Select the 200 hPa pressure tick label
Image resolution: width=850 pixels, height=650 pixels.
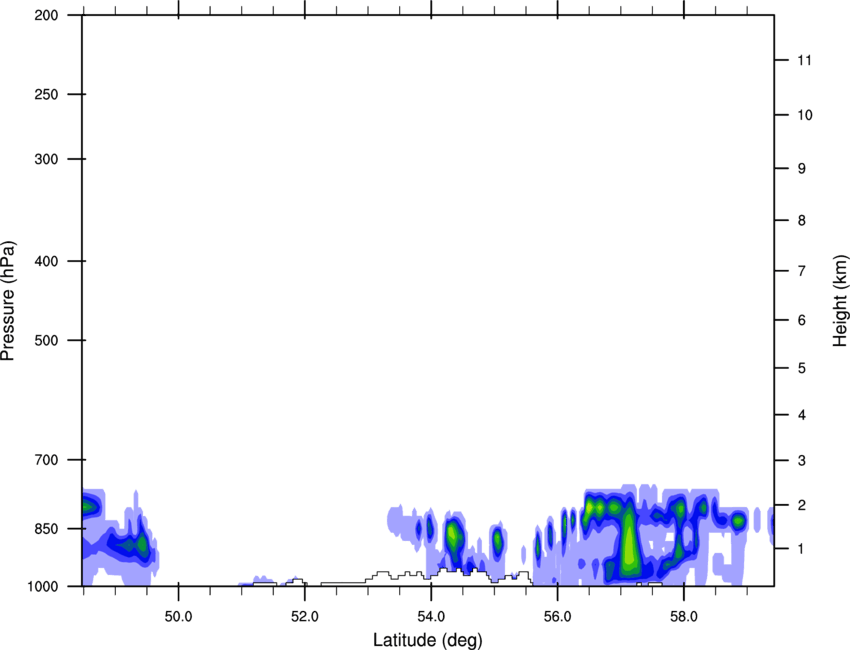[45, 16]
